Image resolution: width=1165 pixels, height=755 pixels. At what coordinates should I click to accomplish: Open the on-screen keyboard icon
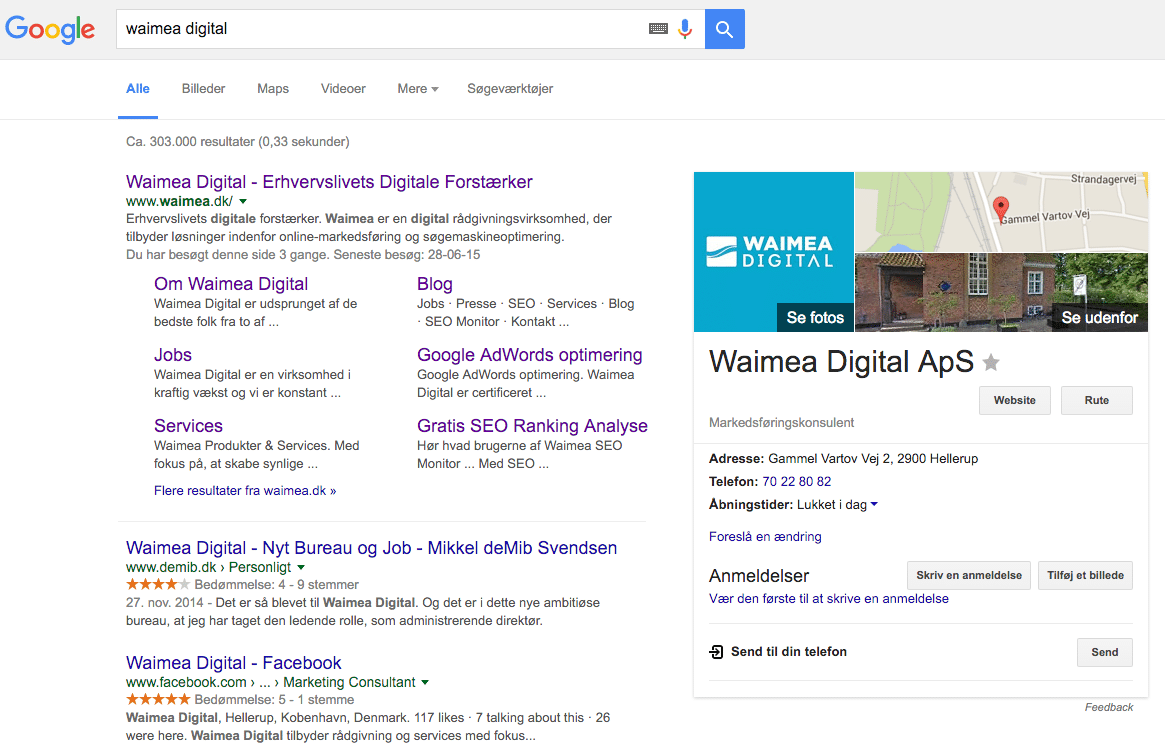click(x=658, y=29)
